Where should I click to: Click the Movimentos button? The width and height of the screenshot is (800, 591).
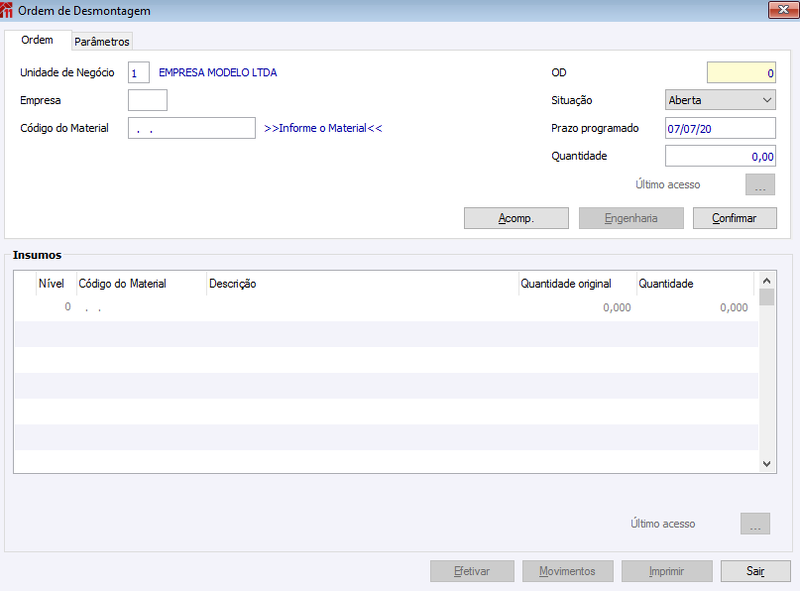tap(567, 571)
